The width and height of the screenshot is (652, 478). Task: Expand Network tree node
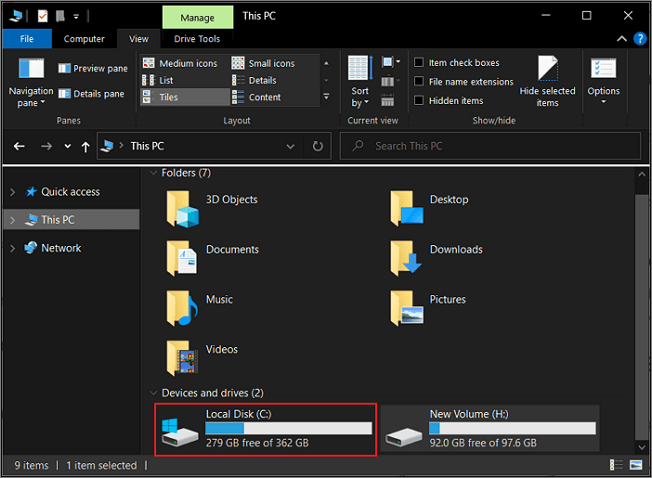coord(12,248)
